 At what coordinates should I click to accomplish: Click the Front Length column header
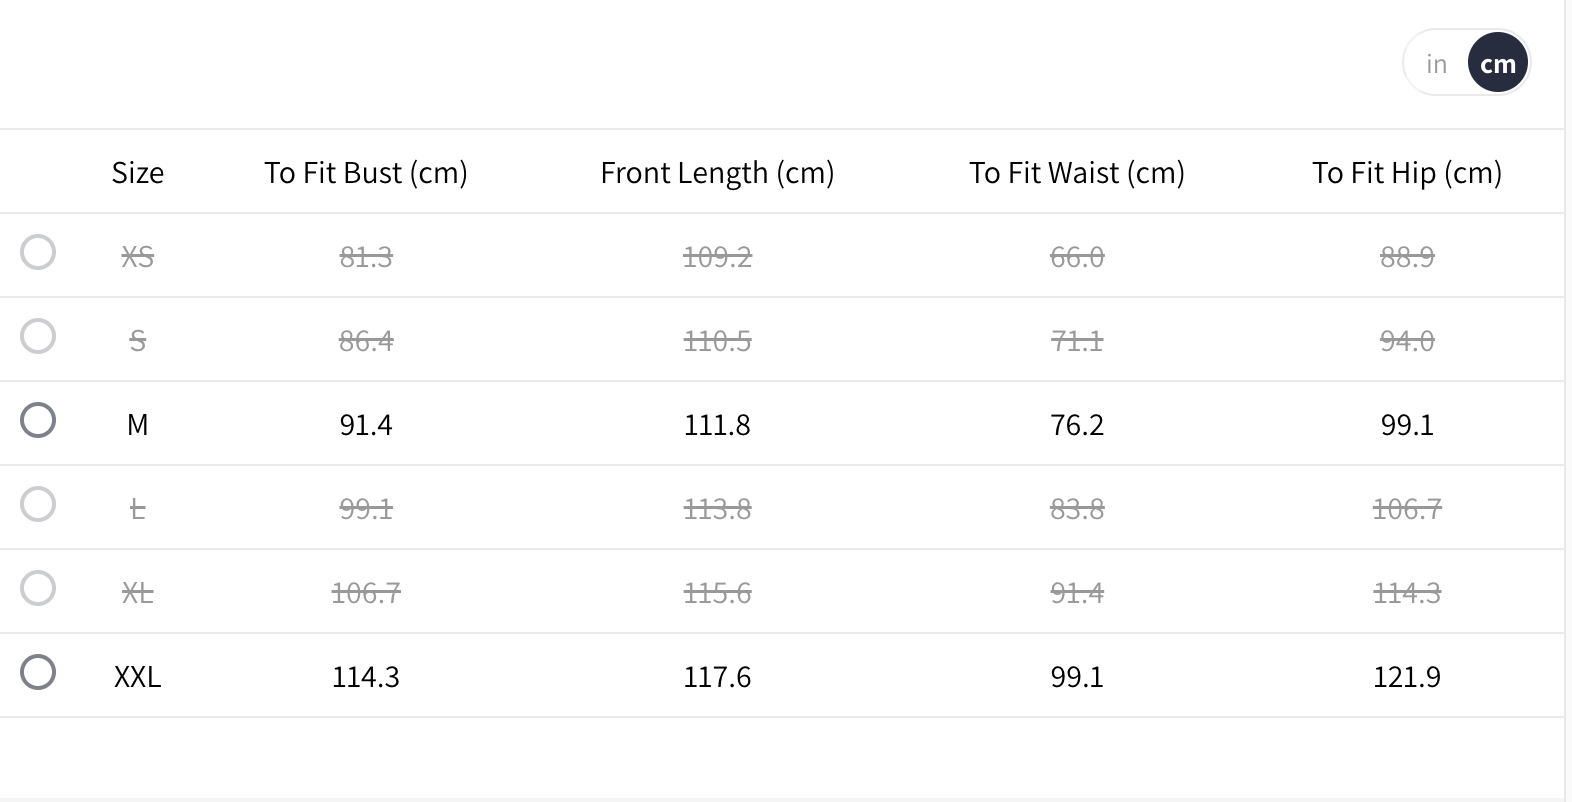coord(717,173)
